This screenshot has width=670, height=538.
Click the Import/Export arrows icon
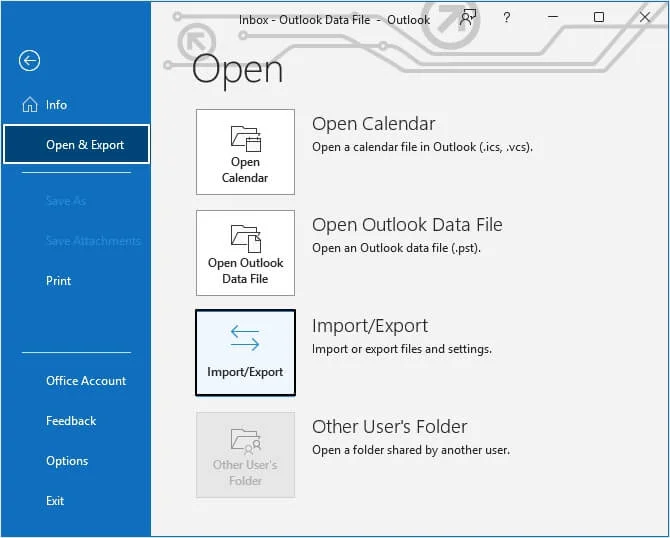[245, 338]
